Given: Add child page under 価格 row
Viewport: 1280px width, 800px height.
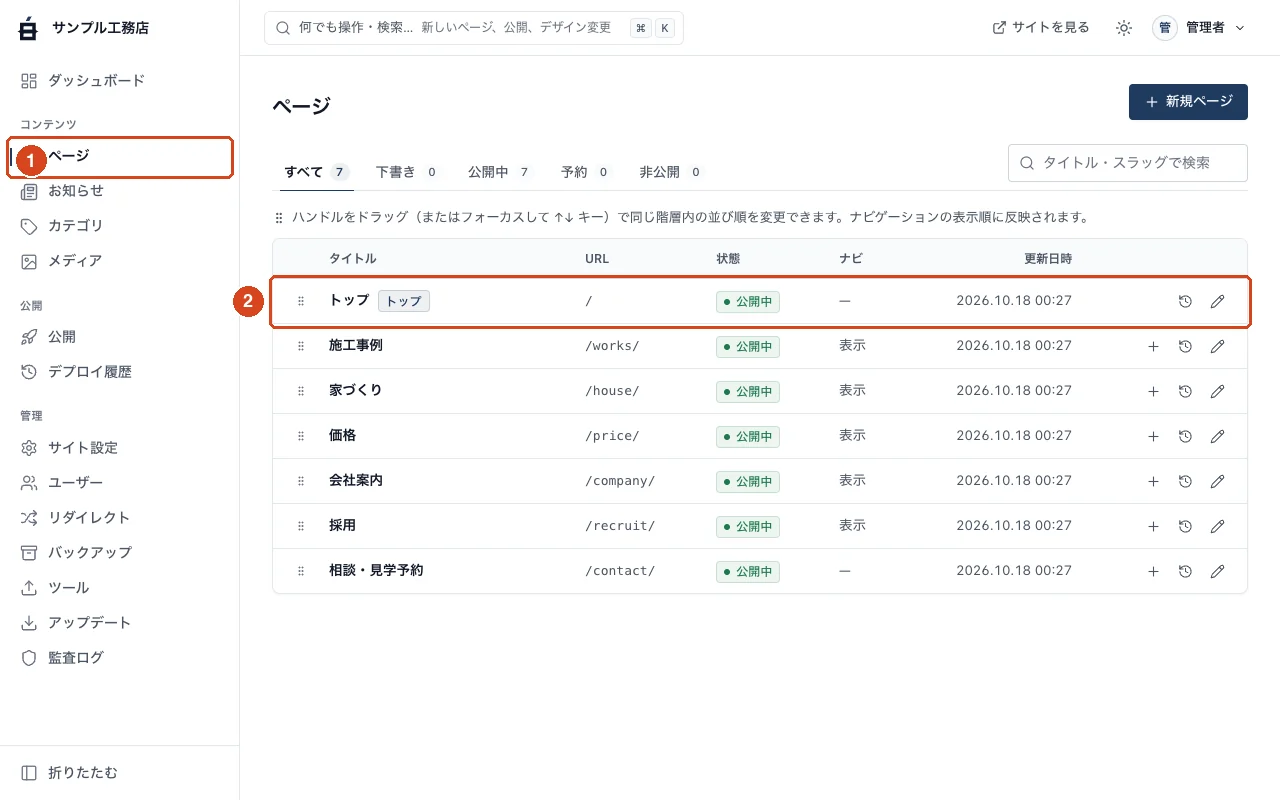Looking at the screenshot, I should (1153, 436).
